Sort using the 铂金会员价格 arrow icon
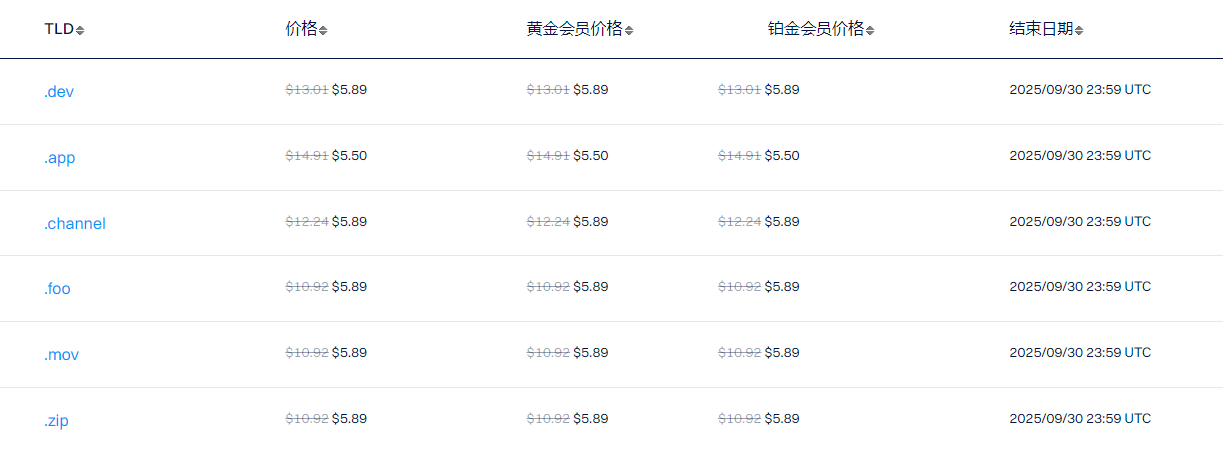This screenshot has width=1223, height=452. [x=870, y=30]
